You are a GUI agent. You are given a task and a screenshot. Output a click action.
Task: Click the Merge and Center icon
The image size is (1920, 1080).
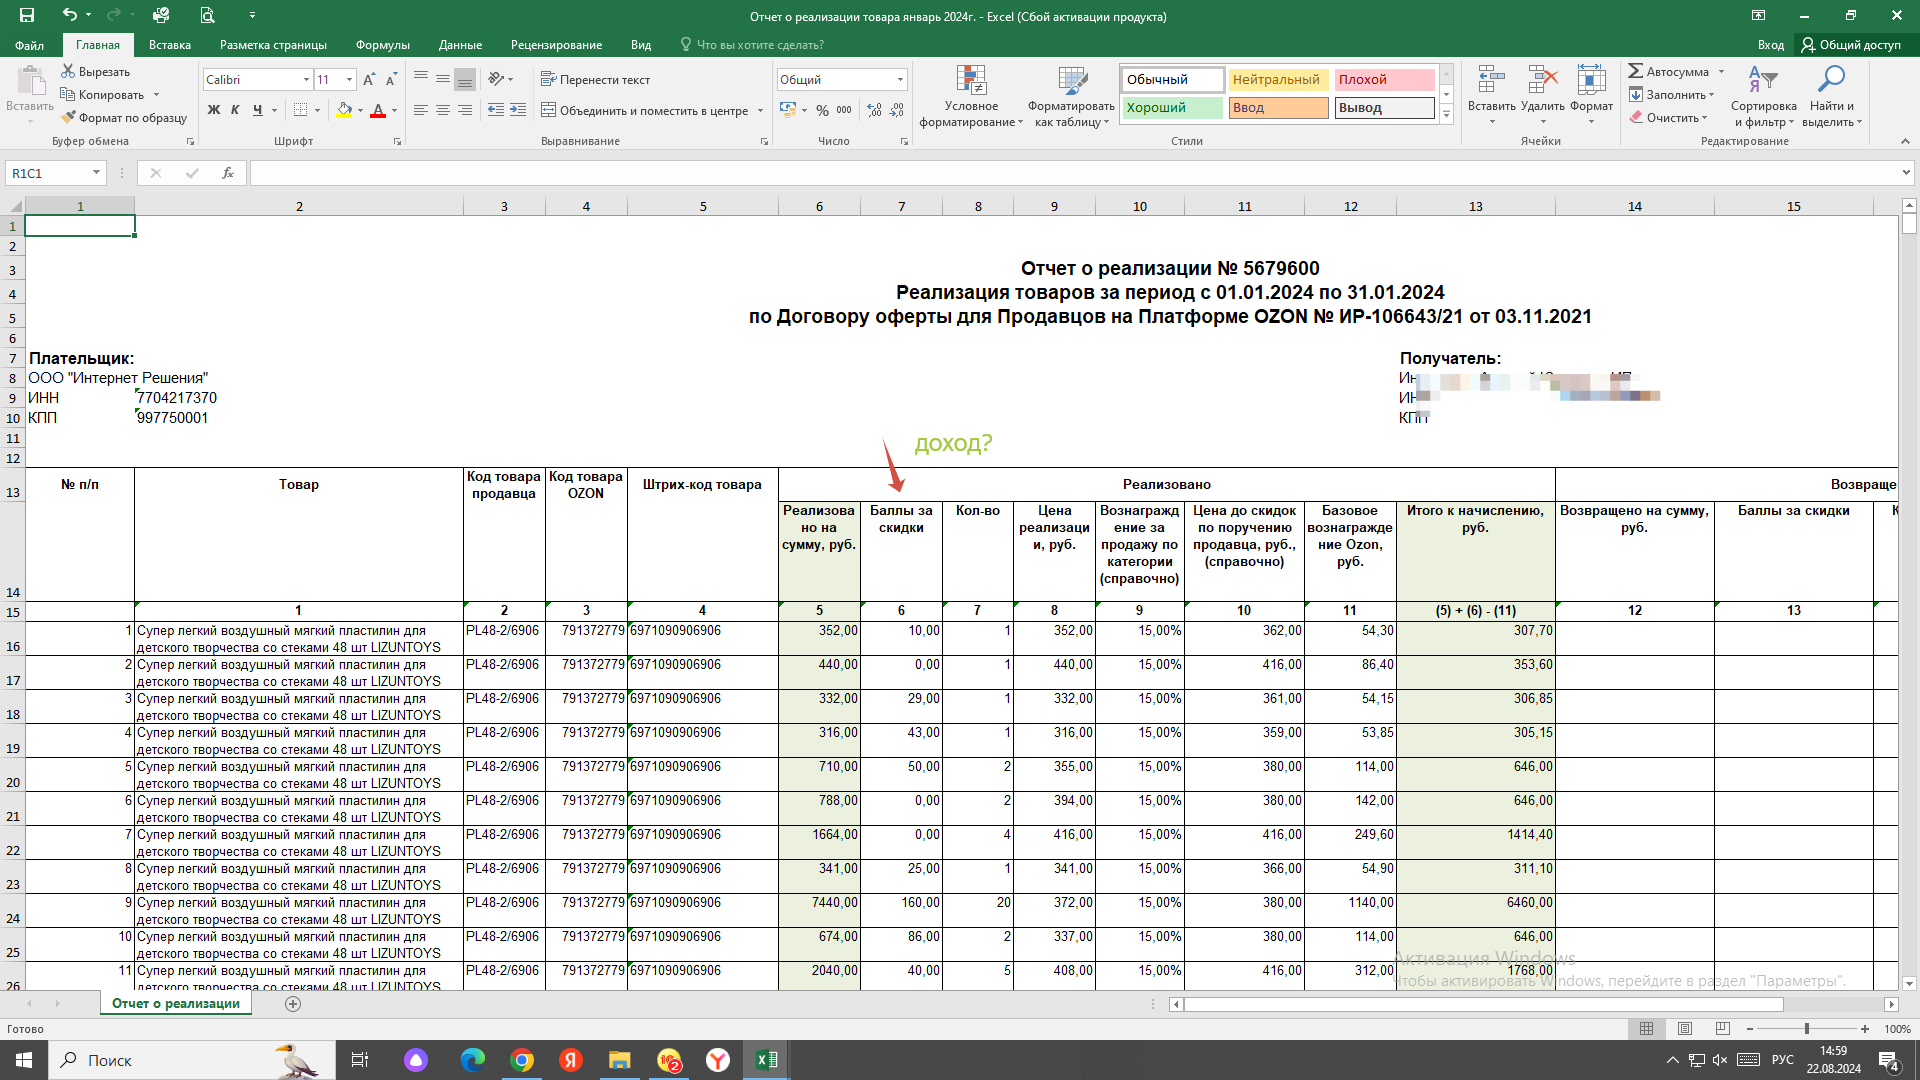pos(548,110)
